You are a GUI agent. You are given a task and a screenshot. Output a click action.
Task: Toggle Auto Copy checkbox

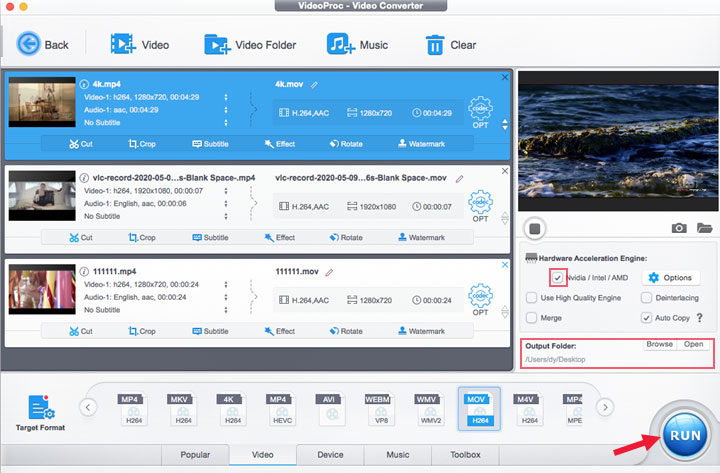pos(646,318)
